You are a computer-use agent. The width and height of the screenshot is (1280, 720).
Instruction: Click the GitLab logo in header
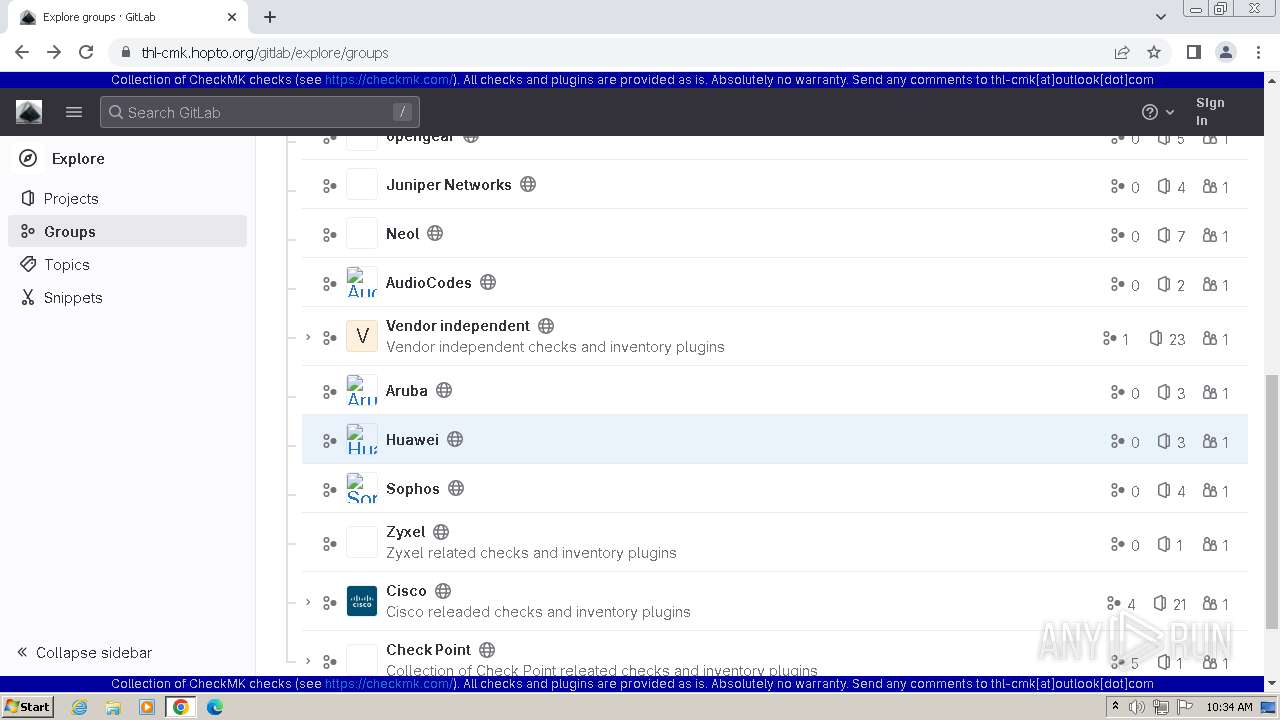pyautogui.click(x=29, y=112)
